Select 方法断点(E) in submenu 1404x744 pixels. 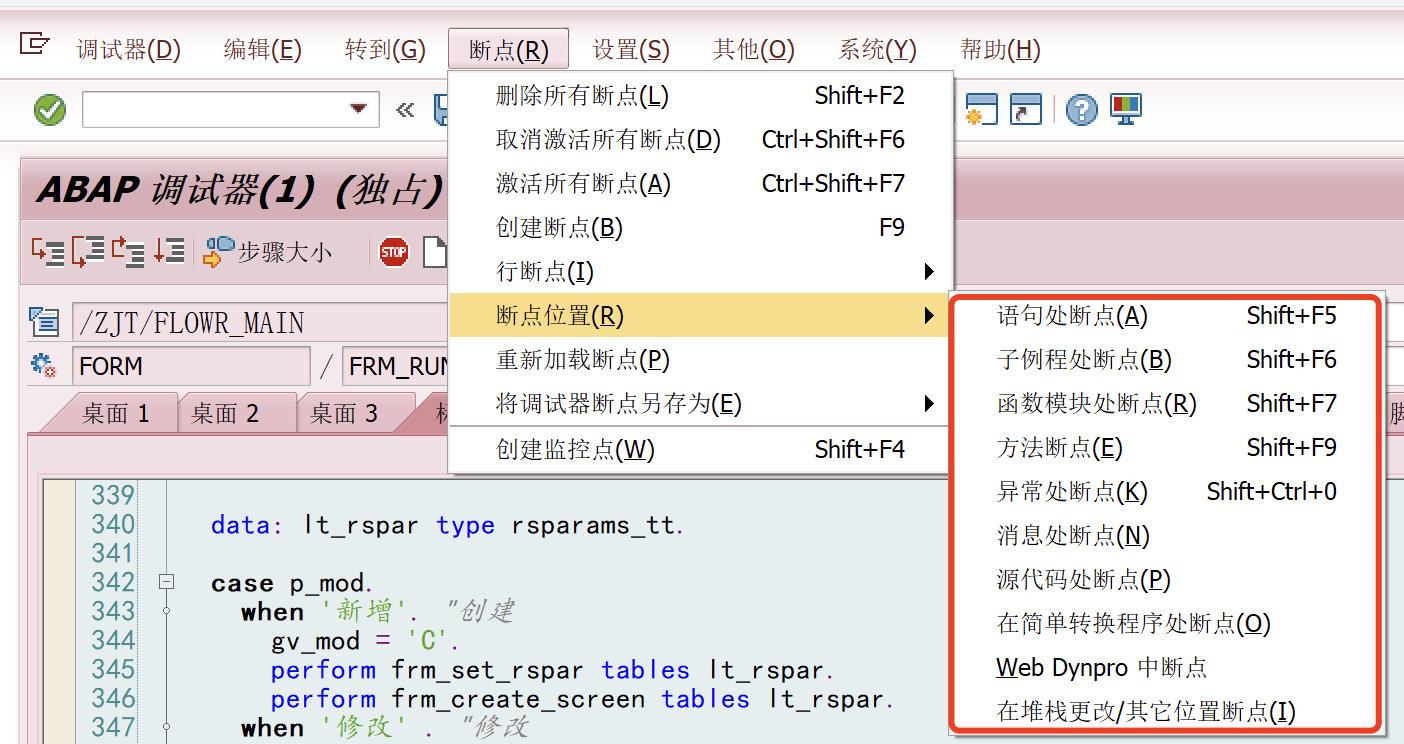click(1166, 448)
